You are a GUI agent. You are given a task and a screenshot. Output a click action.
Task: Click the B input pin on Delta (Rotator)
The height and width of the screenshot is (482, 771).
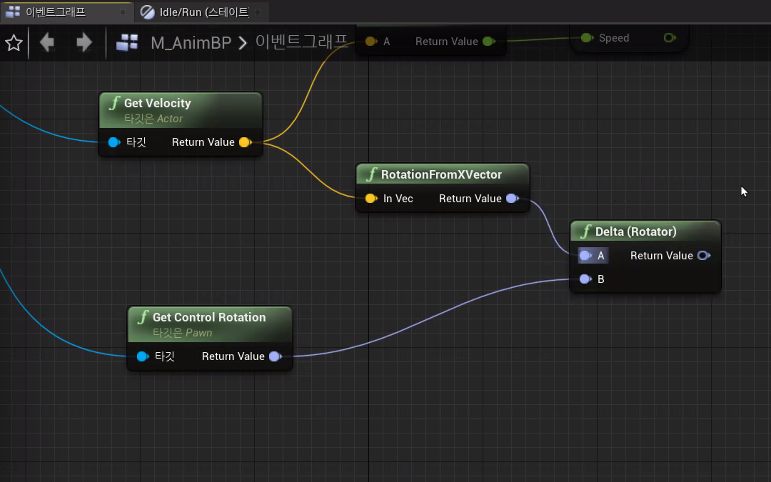(585, 279)
